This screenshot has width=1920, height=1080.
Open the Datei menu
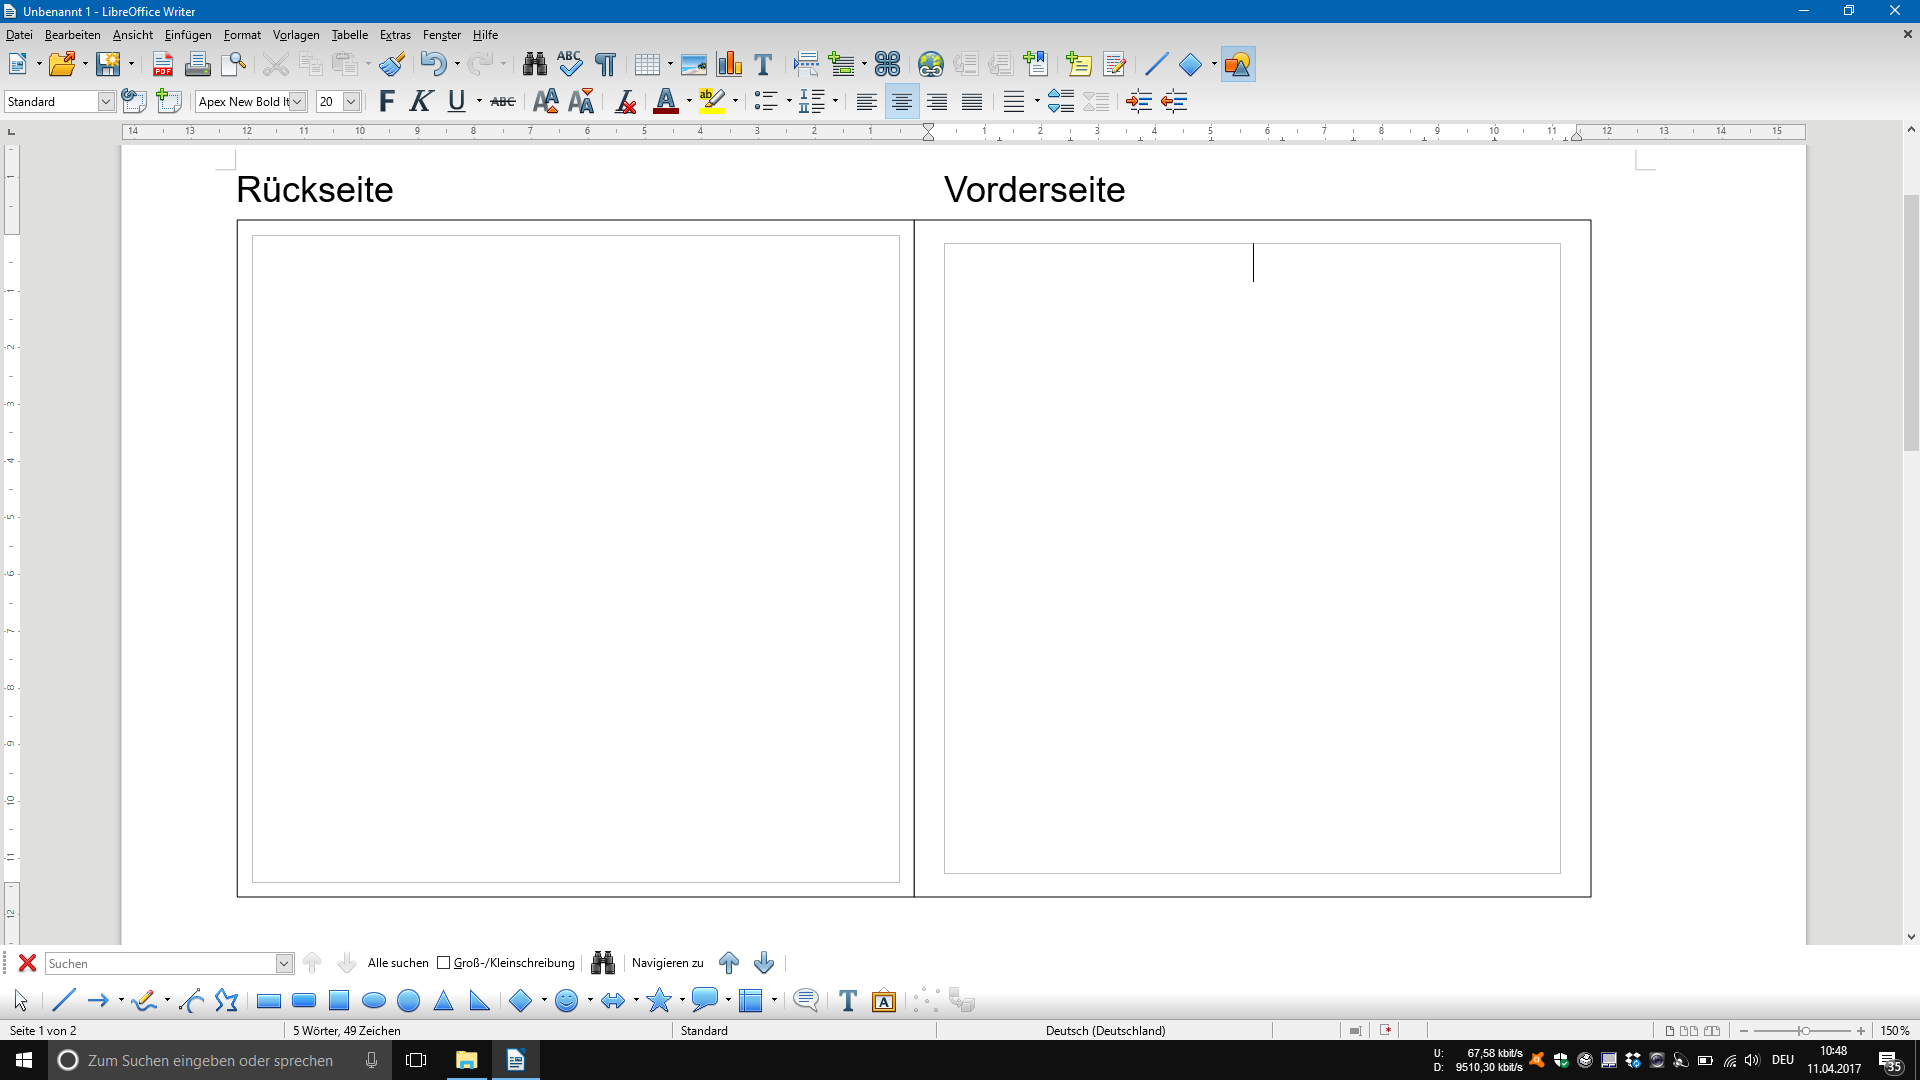pyautogui.click(x=19, y=35)
